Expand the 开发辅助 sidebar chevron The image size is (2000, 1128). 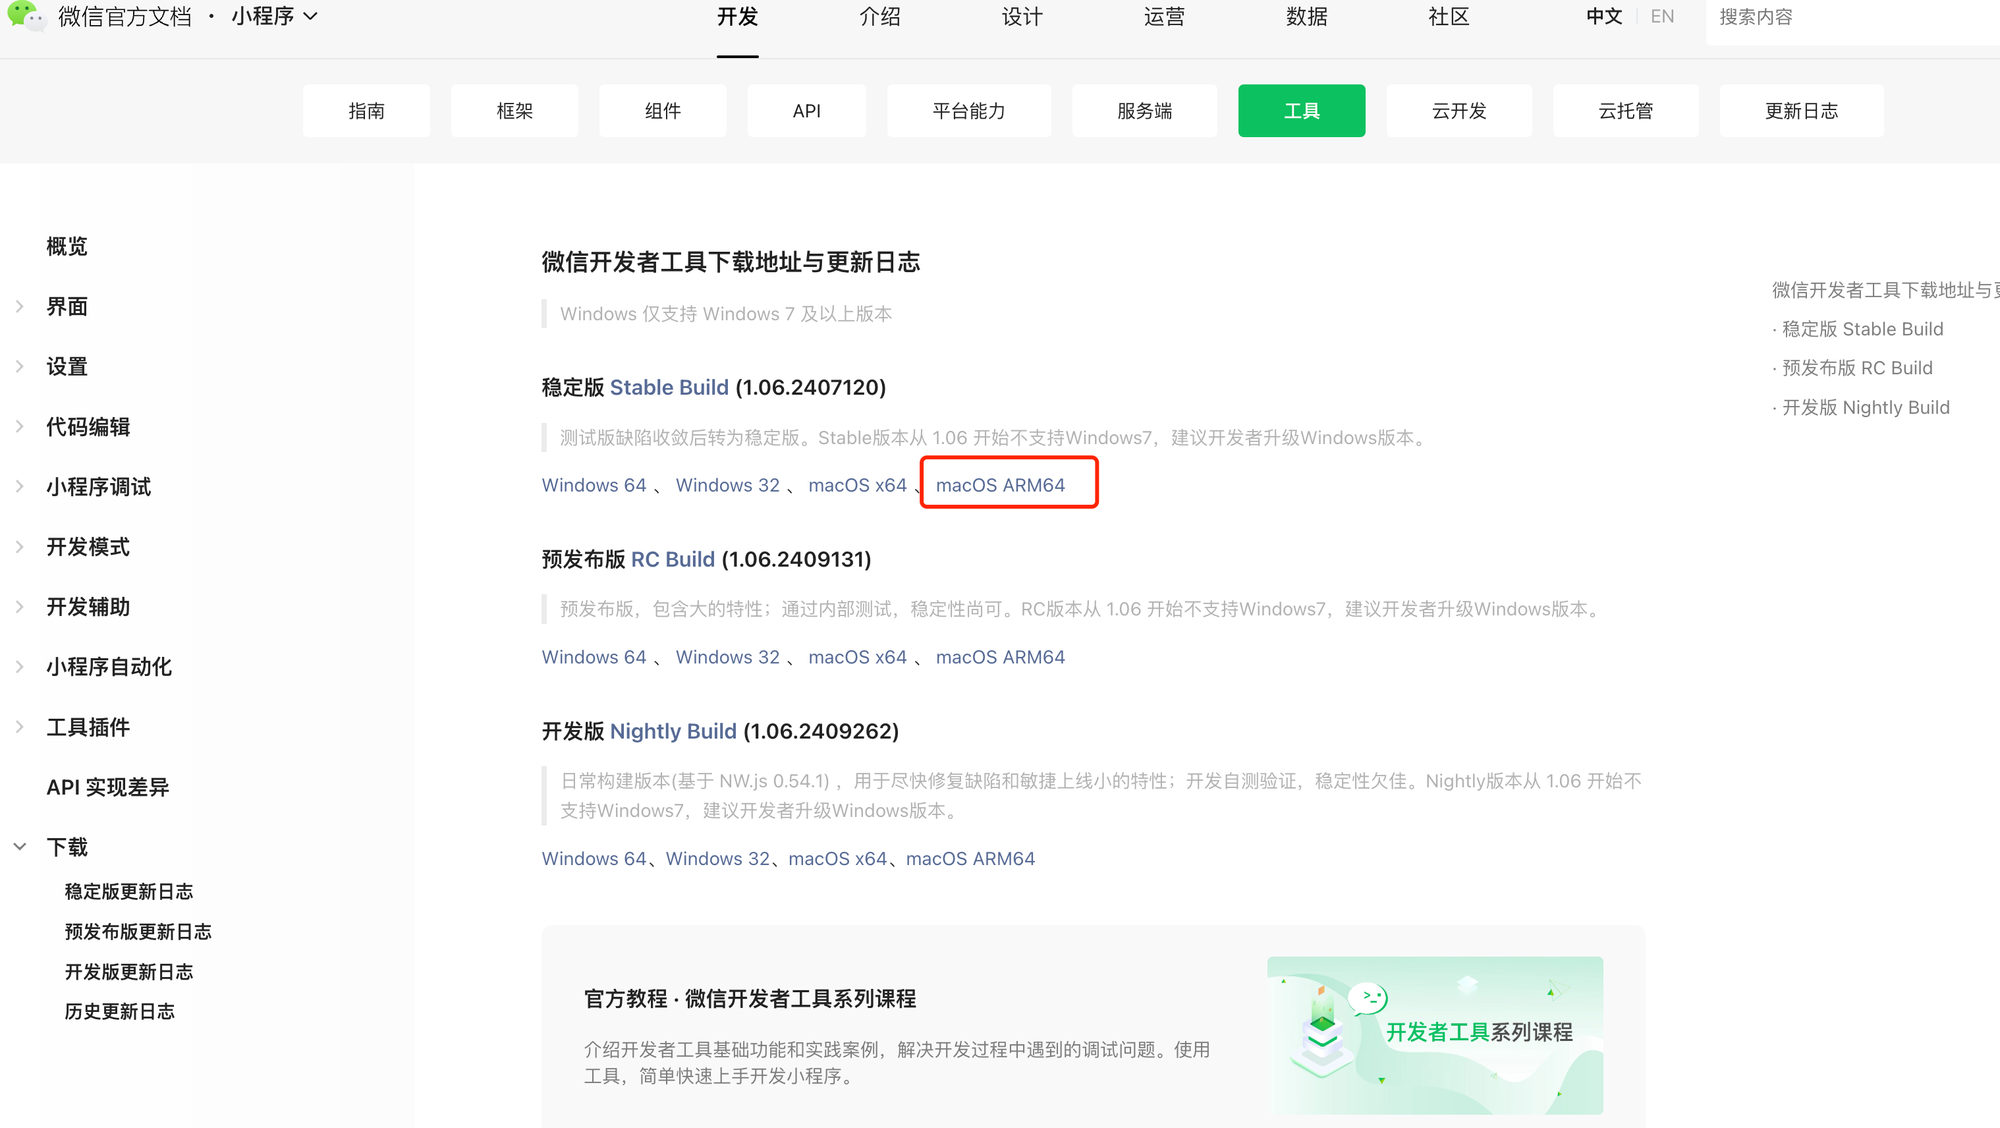tap(19, 607)
